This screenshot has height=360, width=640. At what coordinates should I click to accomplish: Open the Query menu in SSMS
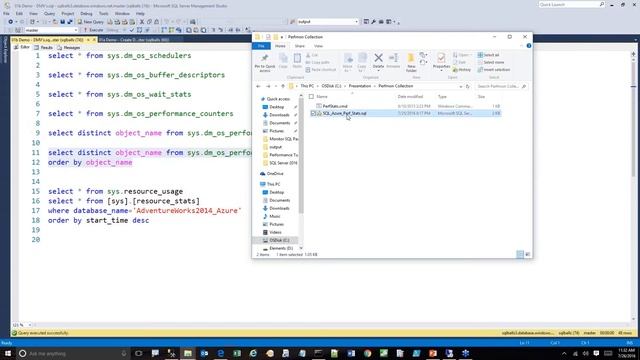(49, 13)
